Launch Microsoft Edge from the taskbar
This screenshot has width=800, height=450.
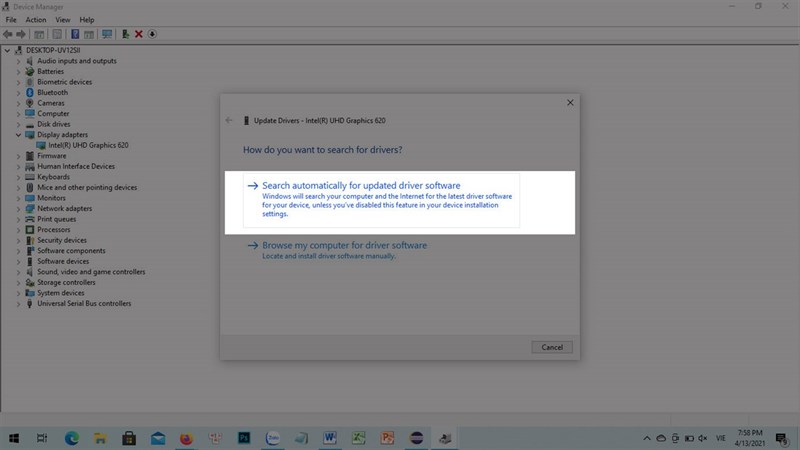click(x=71, y=438)
